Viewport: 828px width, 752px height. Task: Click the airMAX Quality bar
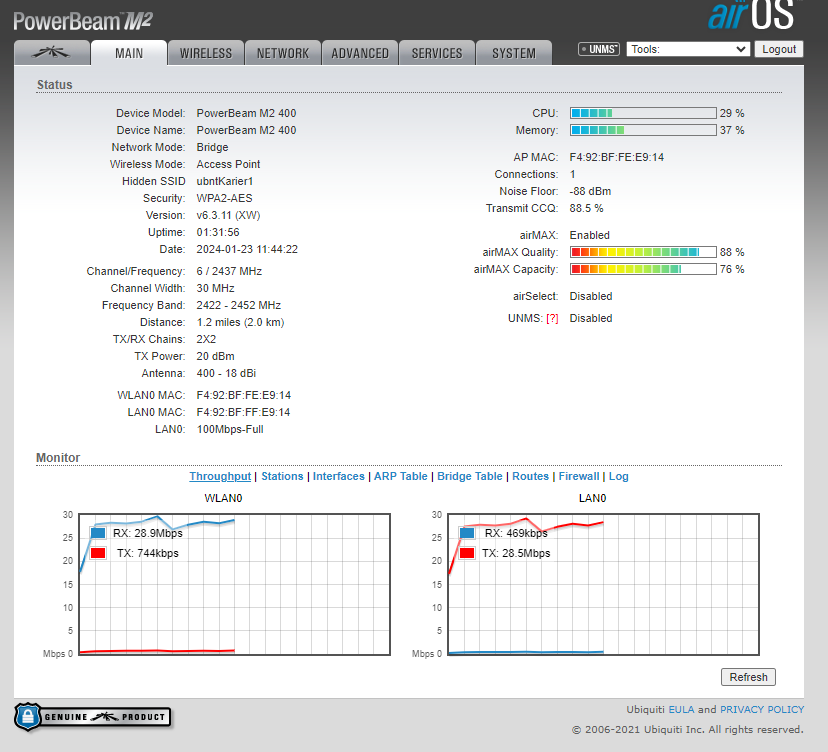click(x=643, y=252)
